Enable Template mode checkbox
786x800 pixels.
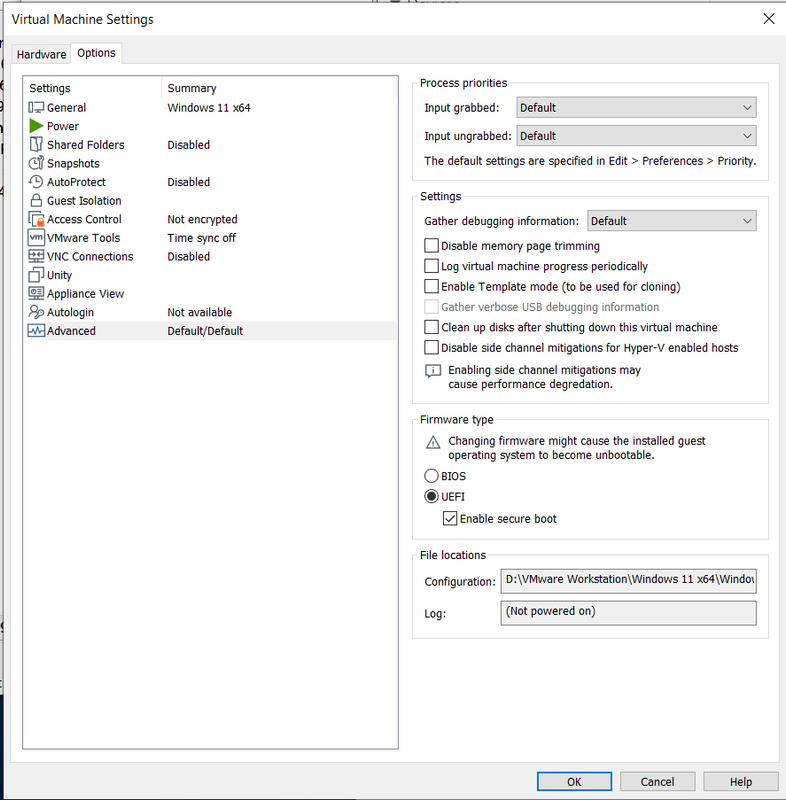432,287
